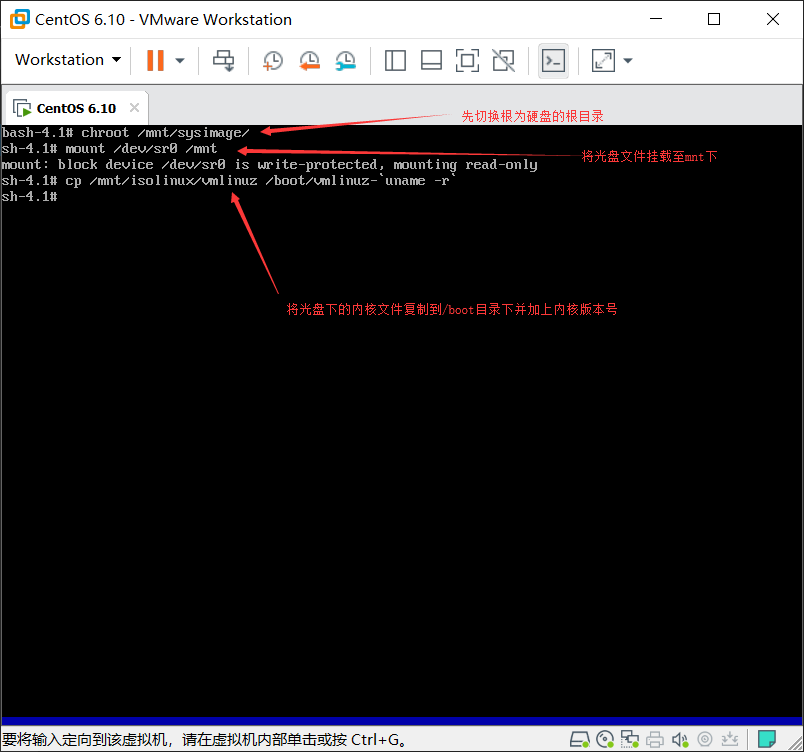Expand the power options dropdown arrow
The image size is (804, 752).
pyautogui.click(x=179, y=60)
